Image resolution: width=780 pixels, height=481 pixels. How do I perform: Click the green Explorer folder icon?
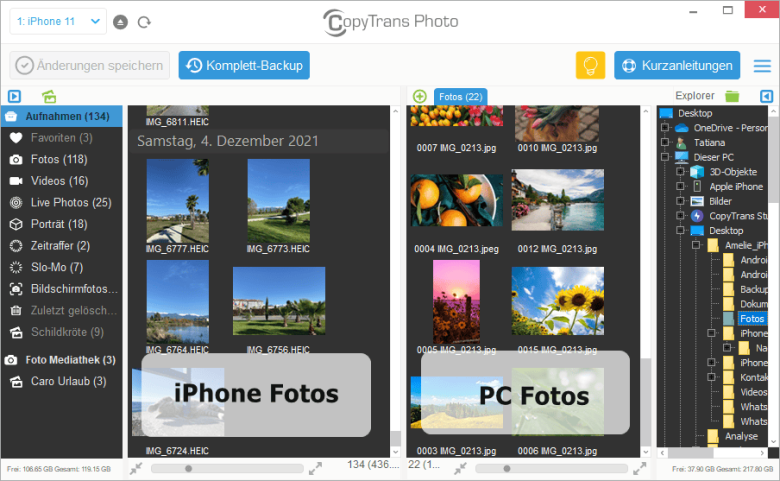click(x=732, y=96)
